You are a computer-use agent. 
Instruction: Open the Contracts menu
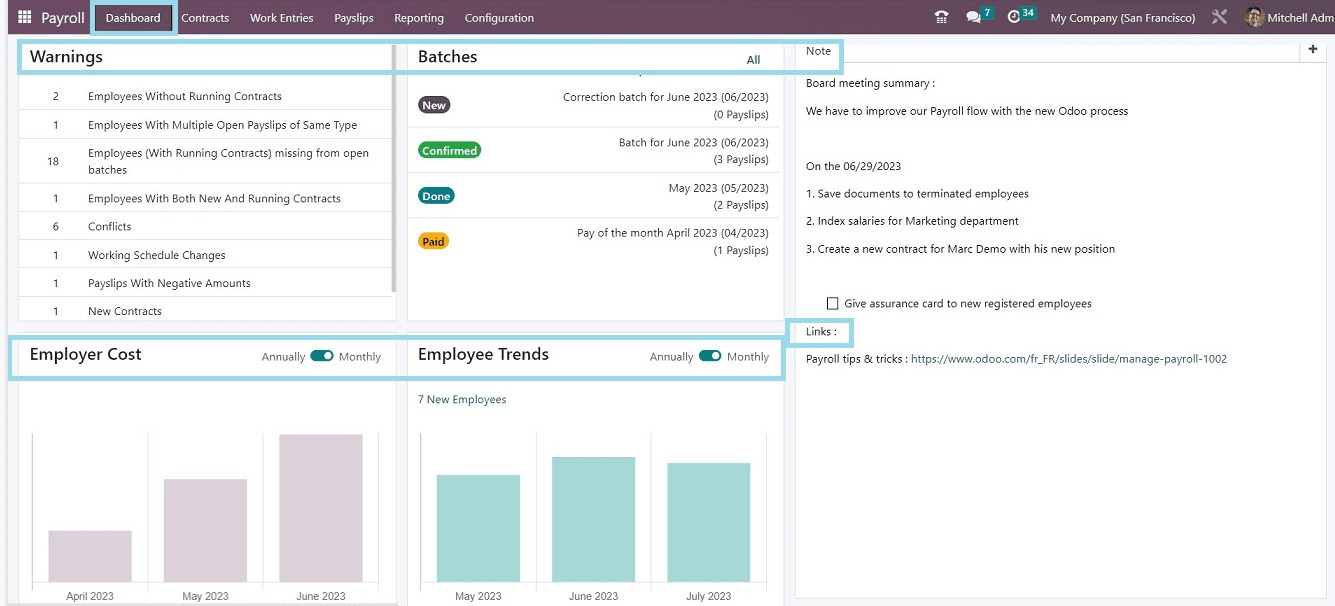click(x=205, y=18)
